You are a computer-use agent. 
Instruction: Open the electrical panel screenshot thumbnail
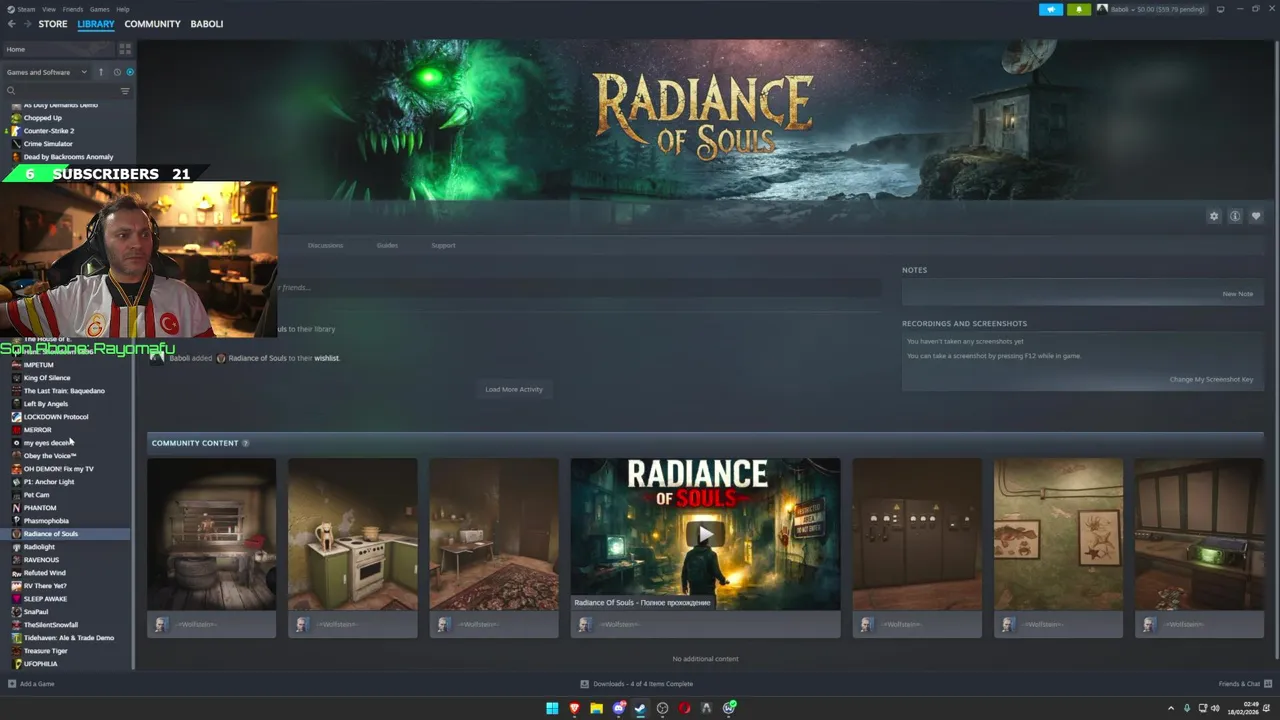coord(917,534)
